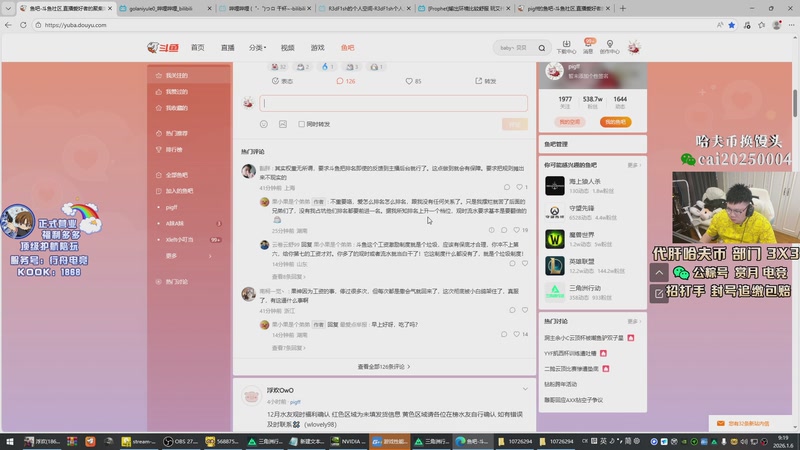Click the comment submit button
The height and width of the screenshot is (450, 800).
pos(514,124)
